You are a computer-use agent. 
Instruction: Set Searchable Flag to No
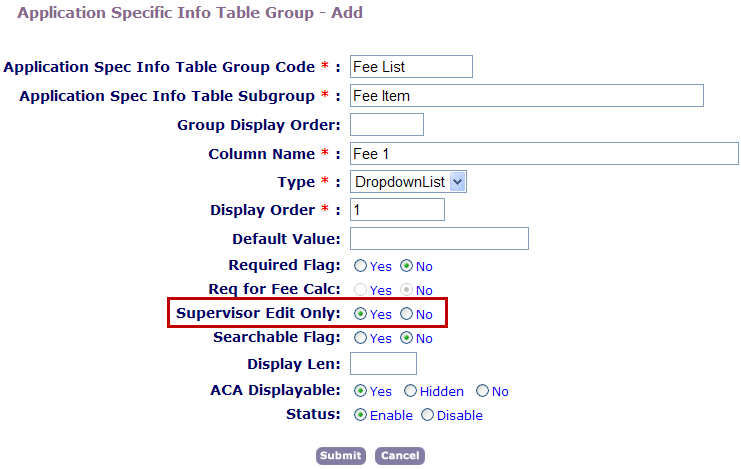click(x=406, y=338)
